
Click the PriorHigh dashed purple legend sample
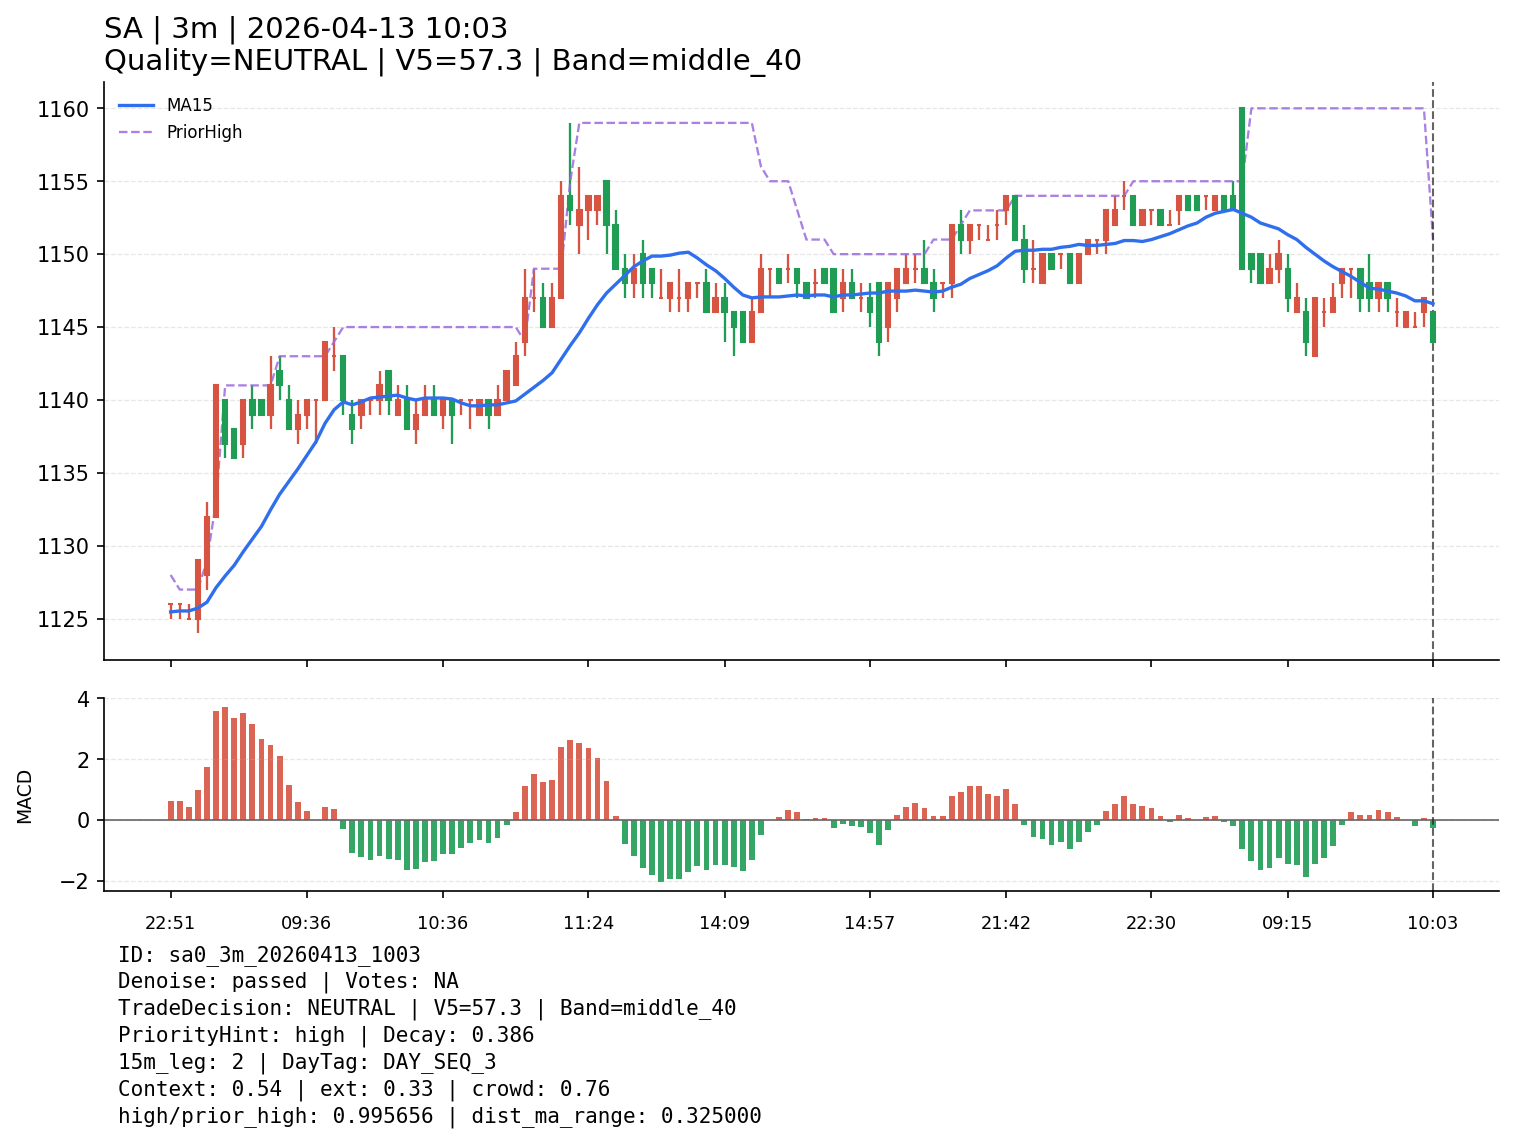tap(137, 132)
